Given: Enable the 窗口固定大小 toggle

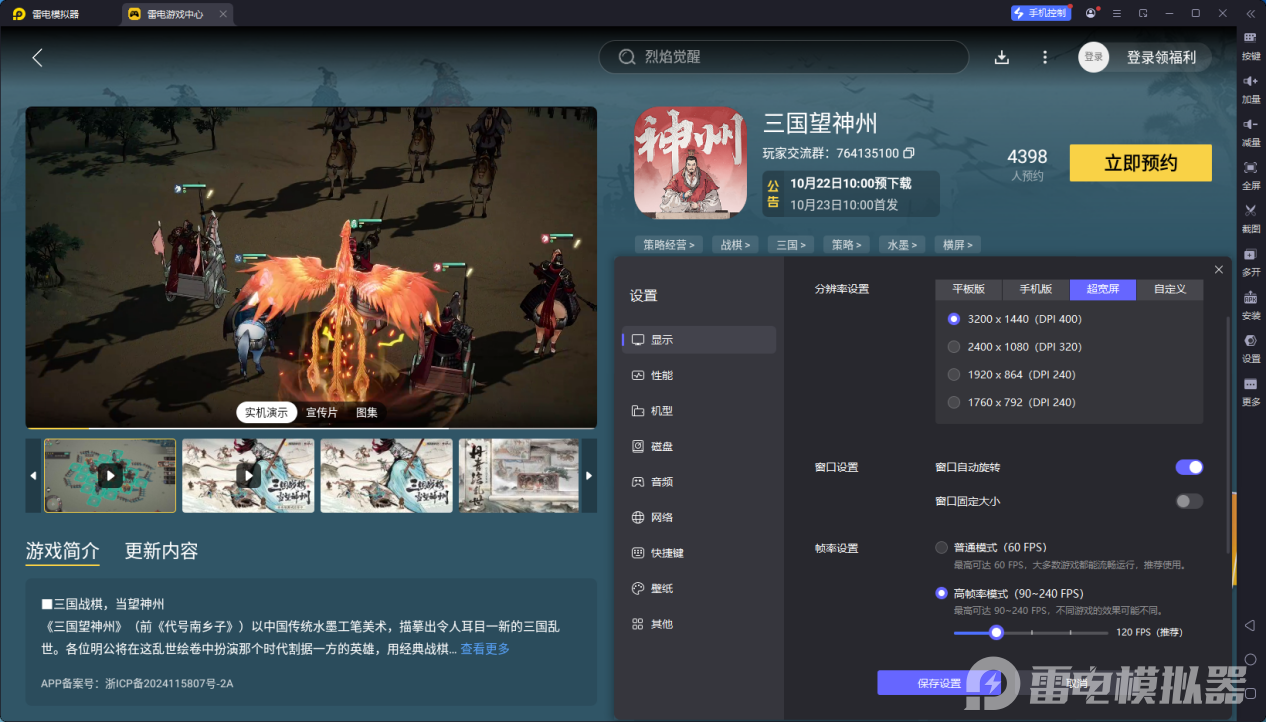Looking at the screenshot, I should pyautogui.click(x=1188, y=502).
